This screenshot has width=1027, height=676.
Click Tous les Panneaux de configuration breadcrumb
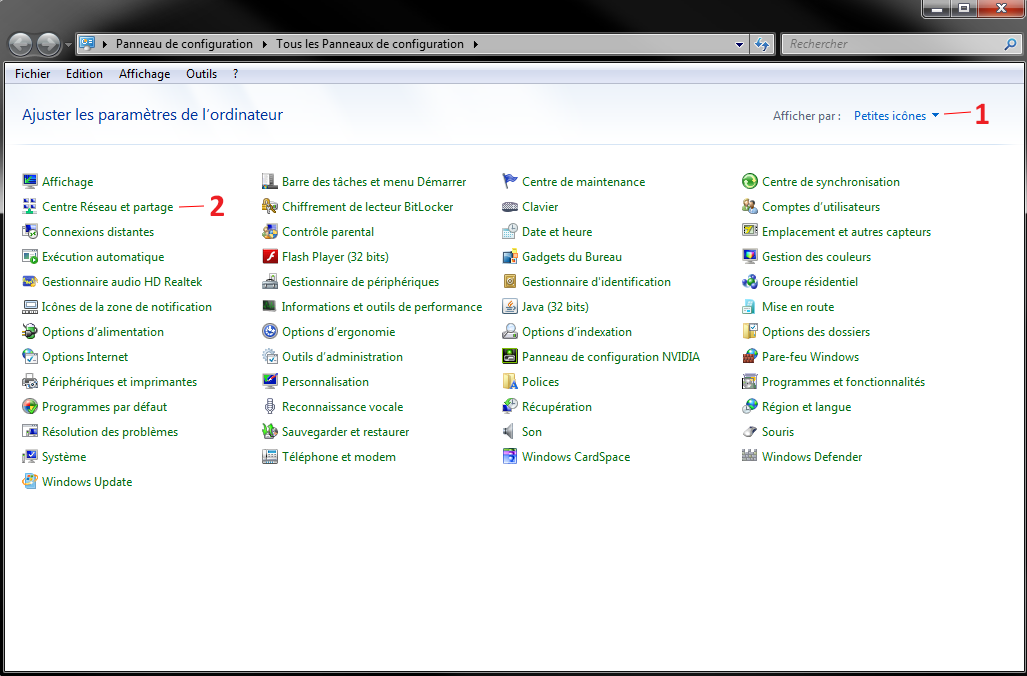(369, 44)
